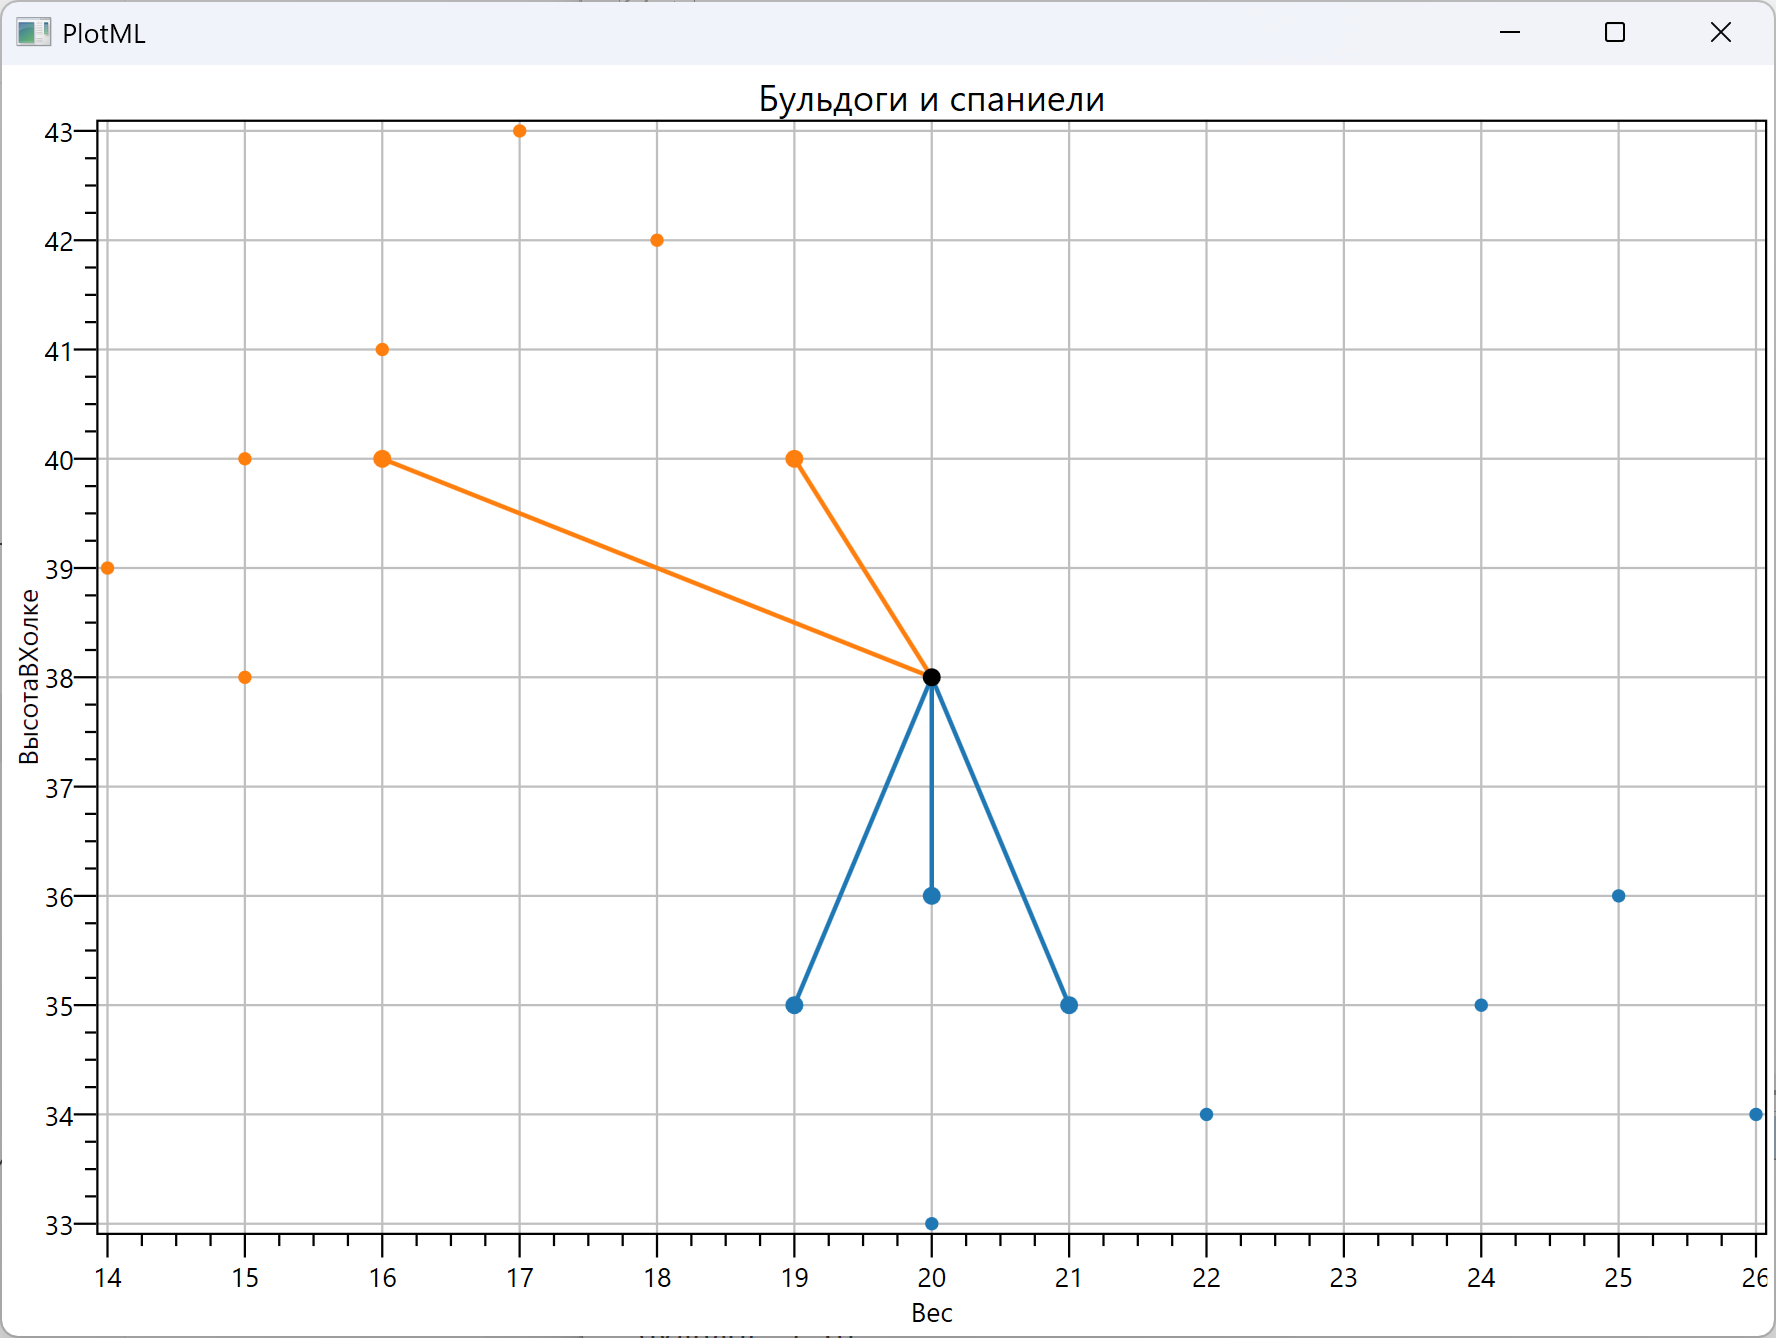Click the black query point at weight 20
The height and width of the screenshot is (1338, 1776).
coord(931,677)
